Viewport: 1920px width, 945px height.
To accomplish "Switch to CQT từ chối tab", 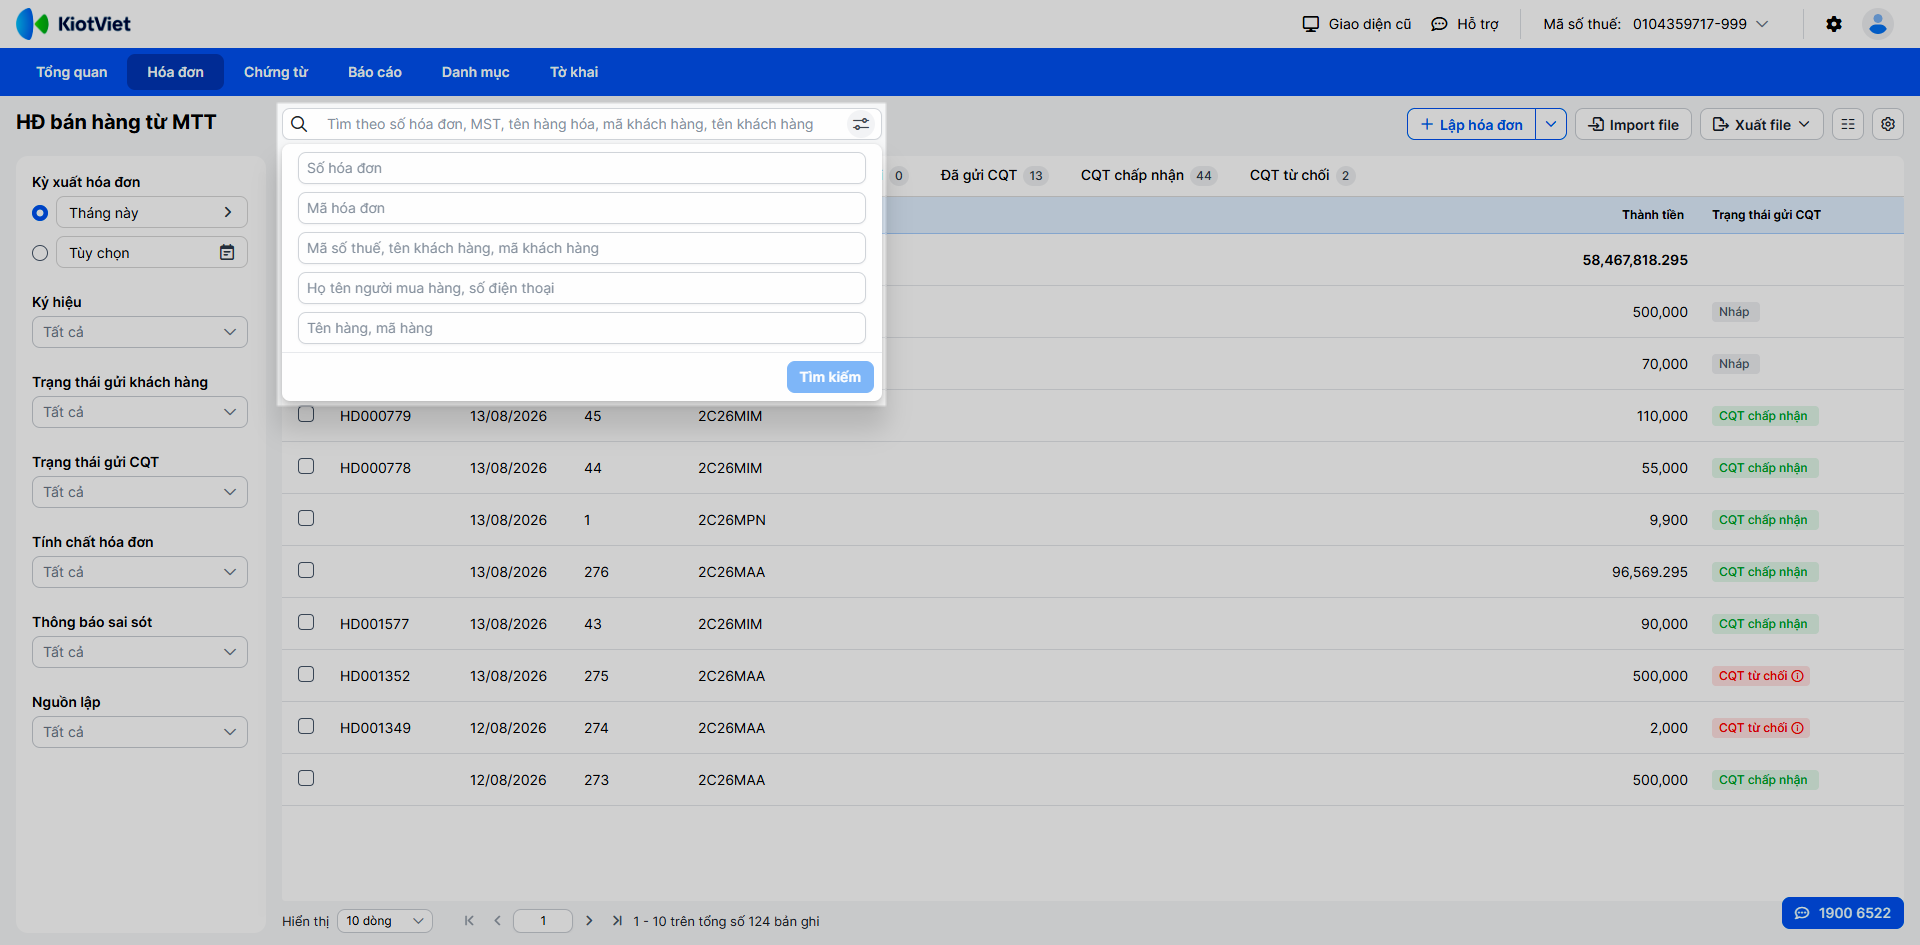I will pyautogui.click(x=1302, y=175).
